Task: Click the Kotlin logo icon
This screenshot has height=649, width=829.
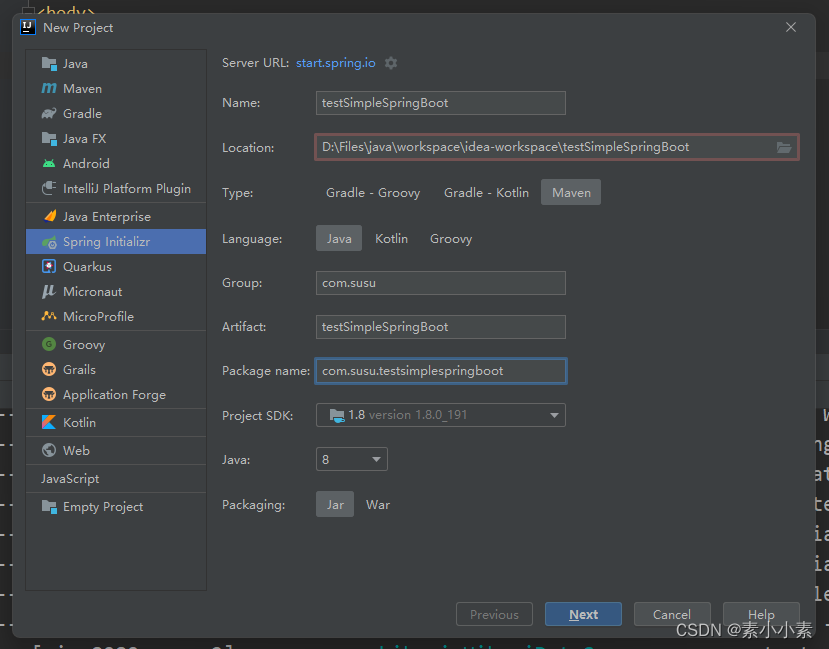Action: 49,422
